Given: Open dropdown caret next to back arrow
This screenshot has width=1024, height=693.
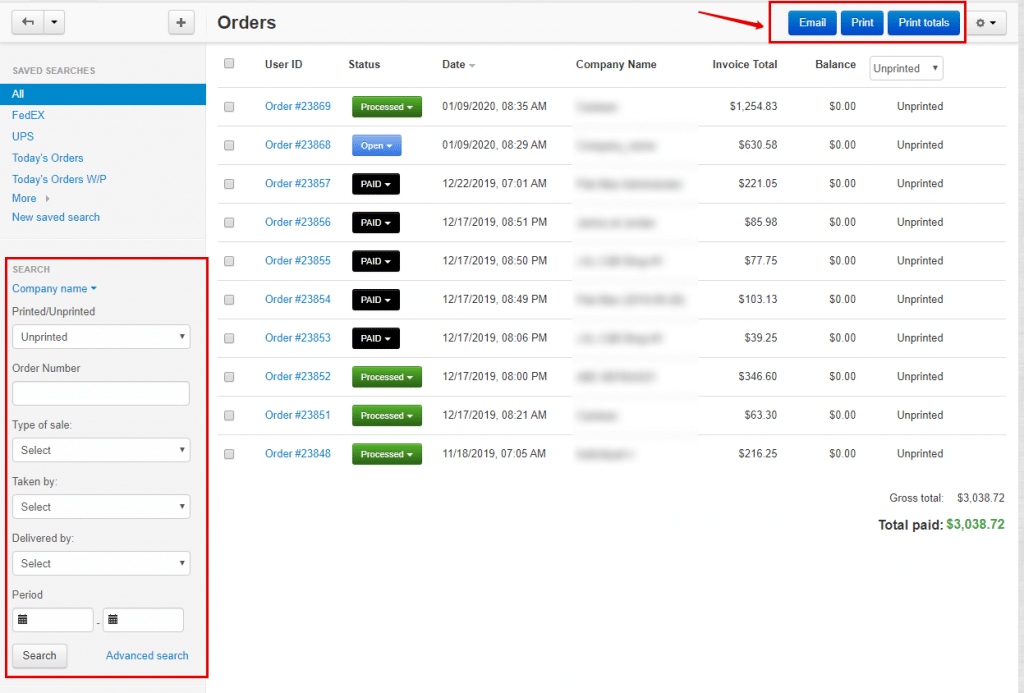Looking at the screenshot, I should pyautogui.click(x=54, y=22).
